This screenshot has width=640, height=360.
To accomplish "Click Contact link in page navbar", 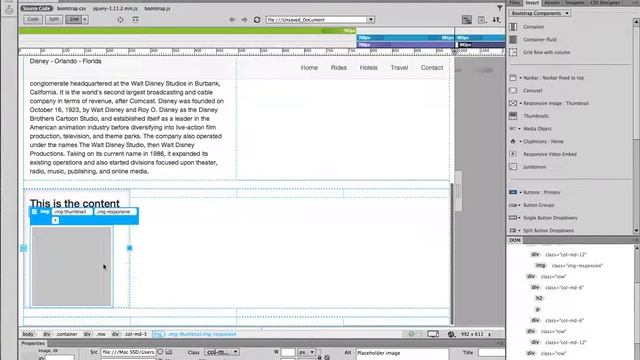I will (x=432, y=68).
